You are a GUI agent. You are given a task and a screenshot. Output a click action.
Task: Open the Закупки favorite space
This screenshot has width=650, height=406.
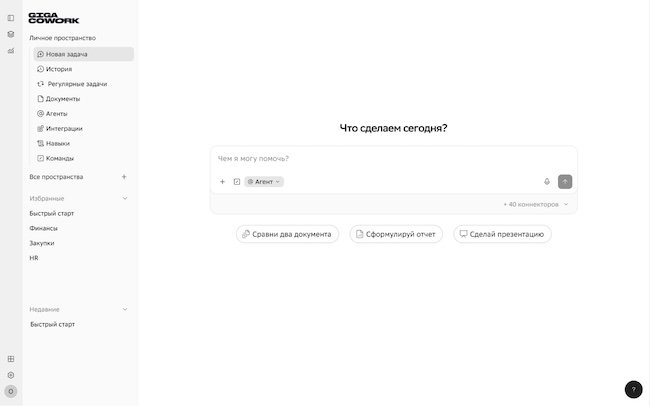coord(41,243)
